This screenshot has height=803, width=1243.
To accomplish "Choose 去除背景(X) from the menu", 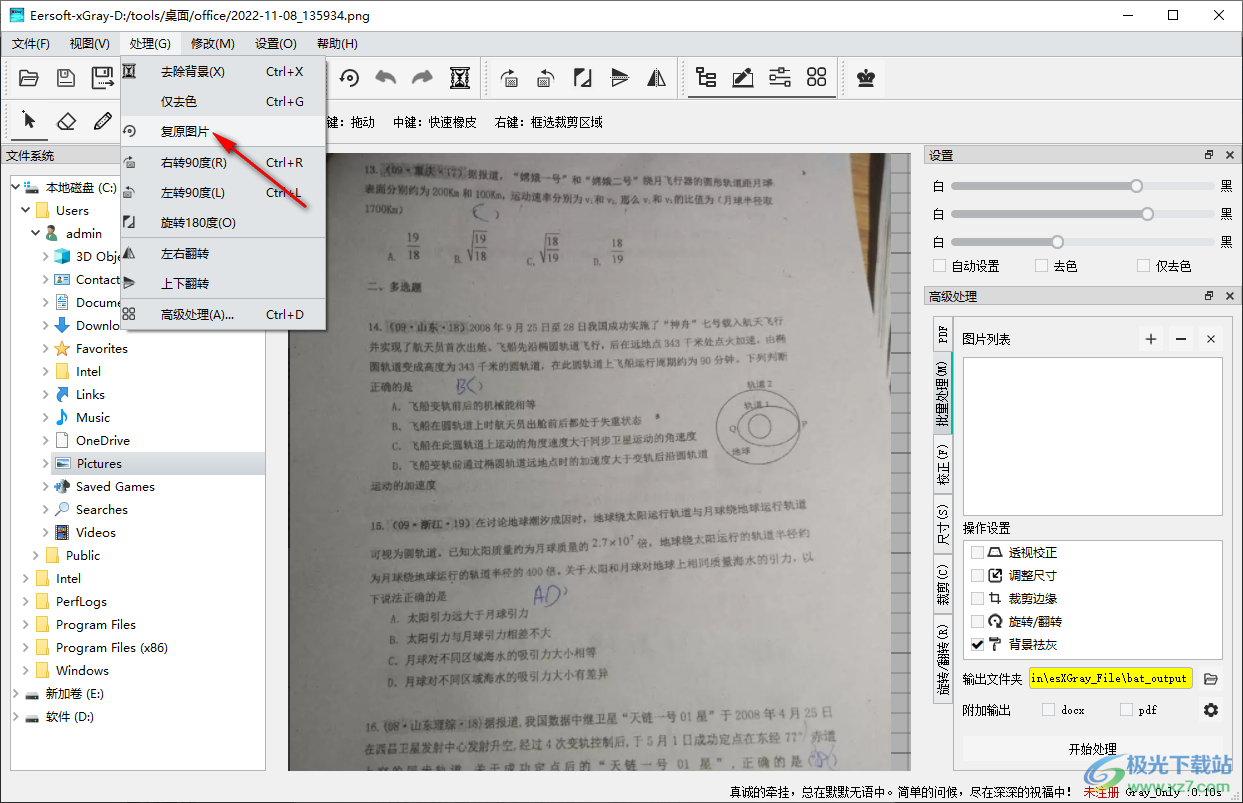I will [223, 71].
